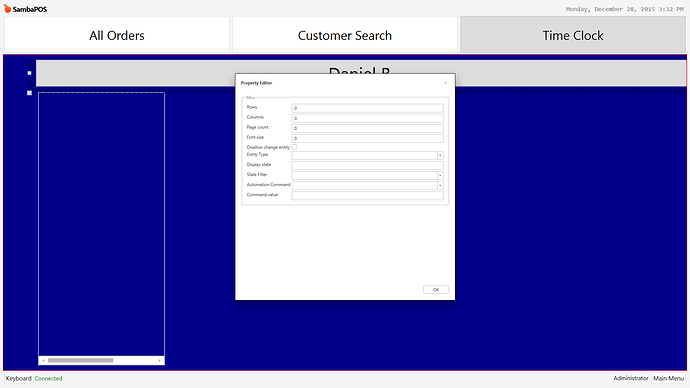The height and width of the screenshot is (388, 690).
Task: Switch to the Time Clock tab
Action: (x=573, y=35)
